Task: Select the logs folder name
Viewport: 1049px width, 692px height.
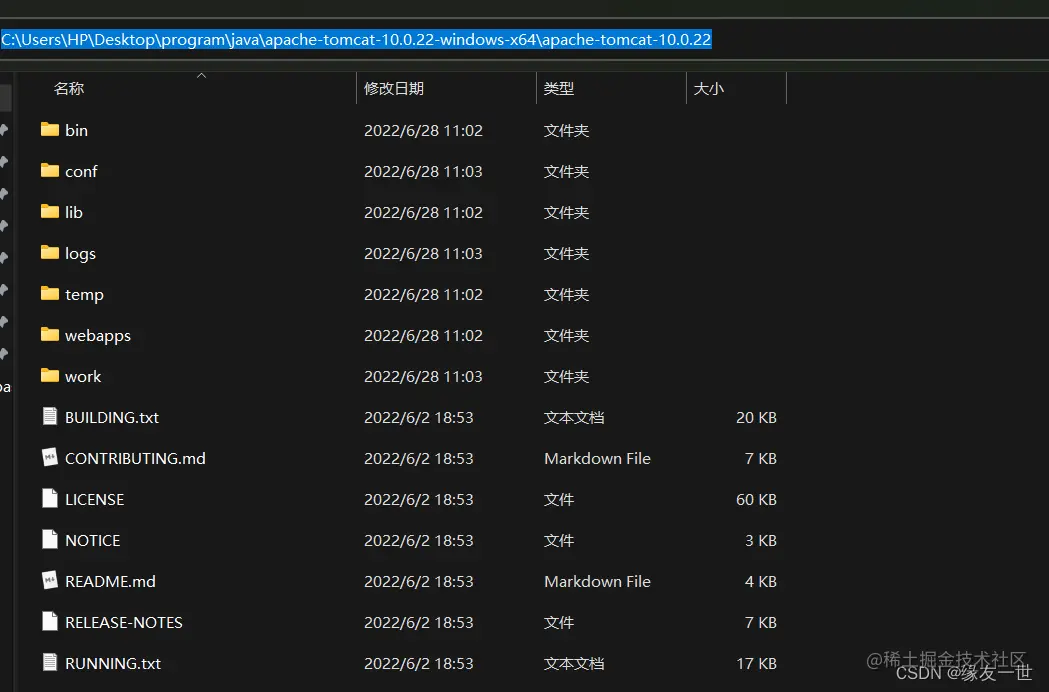Action: (80, 254)
